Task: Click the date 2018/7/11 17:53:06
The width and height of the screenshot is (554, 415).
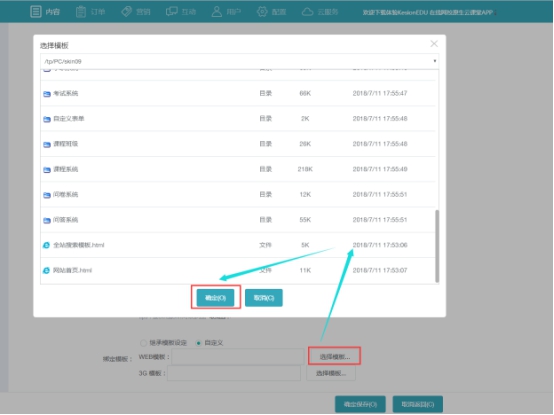Action: [380, 245]
